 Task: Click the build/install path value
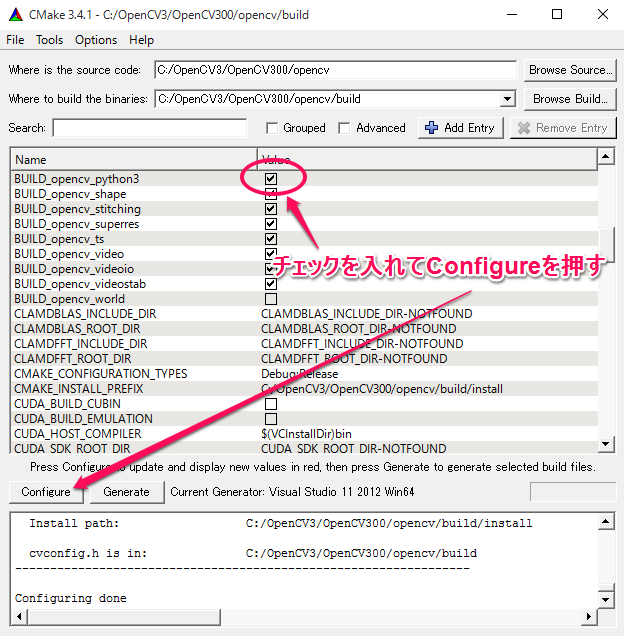(x=382, y=389)
